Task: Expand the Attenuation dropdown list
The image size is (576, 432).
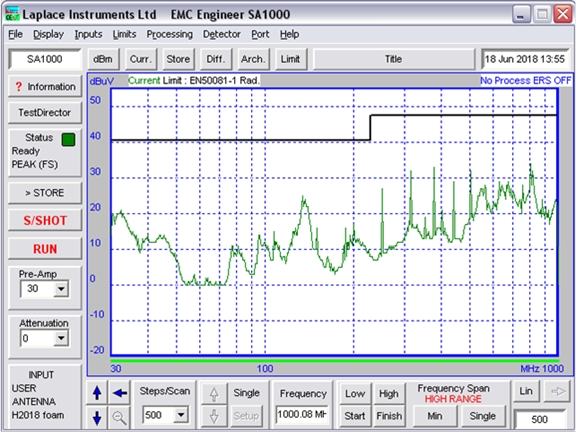Action: tap(61, 338)
